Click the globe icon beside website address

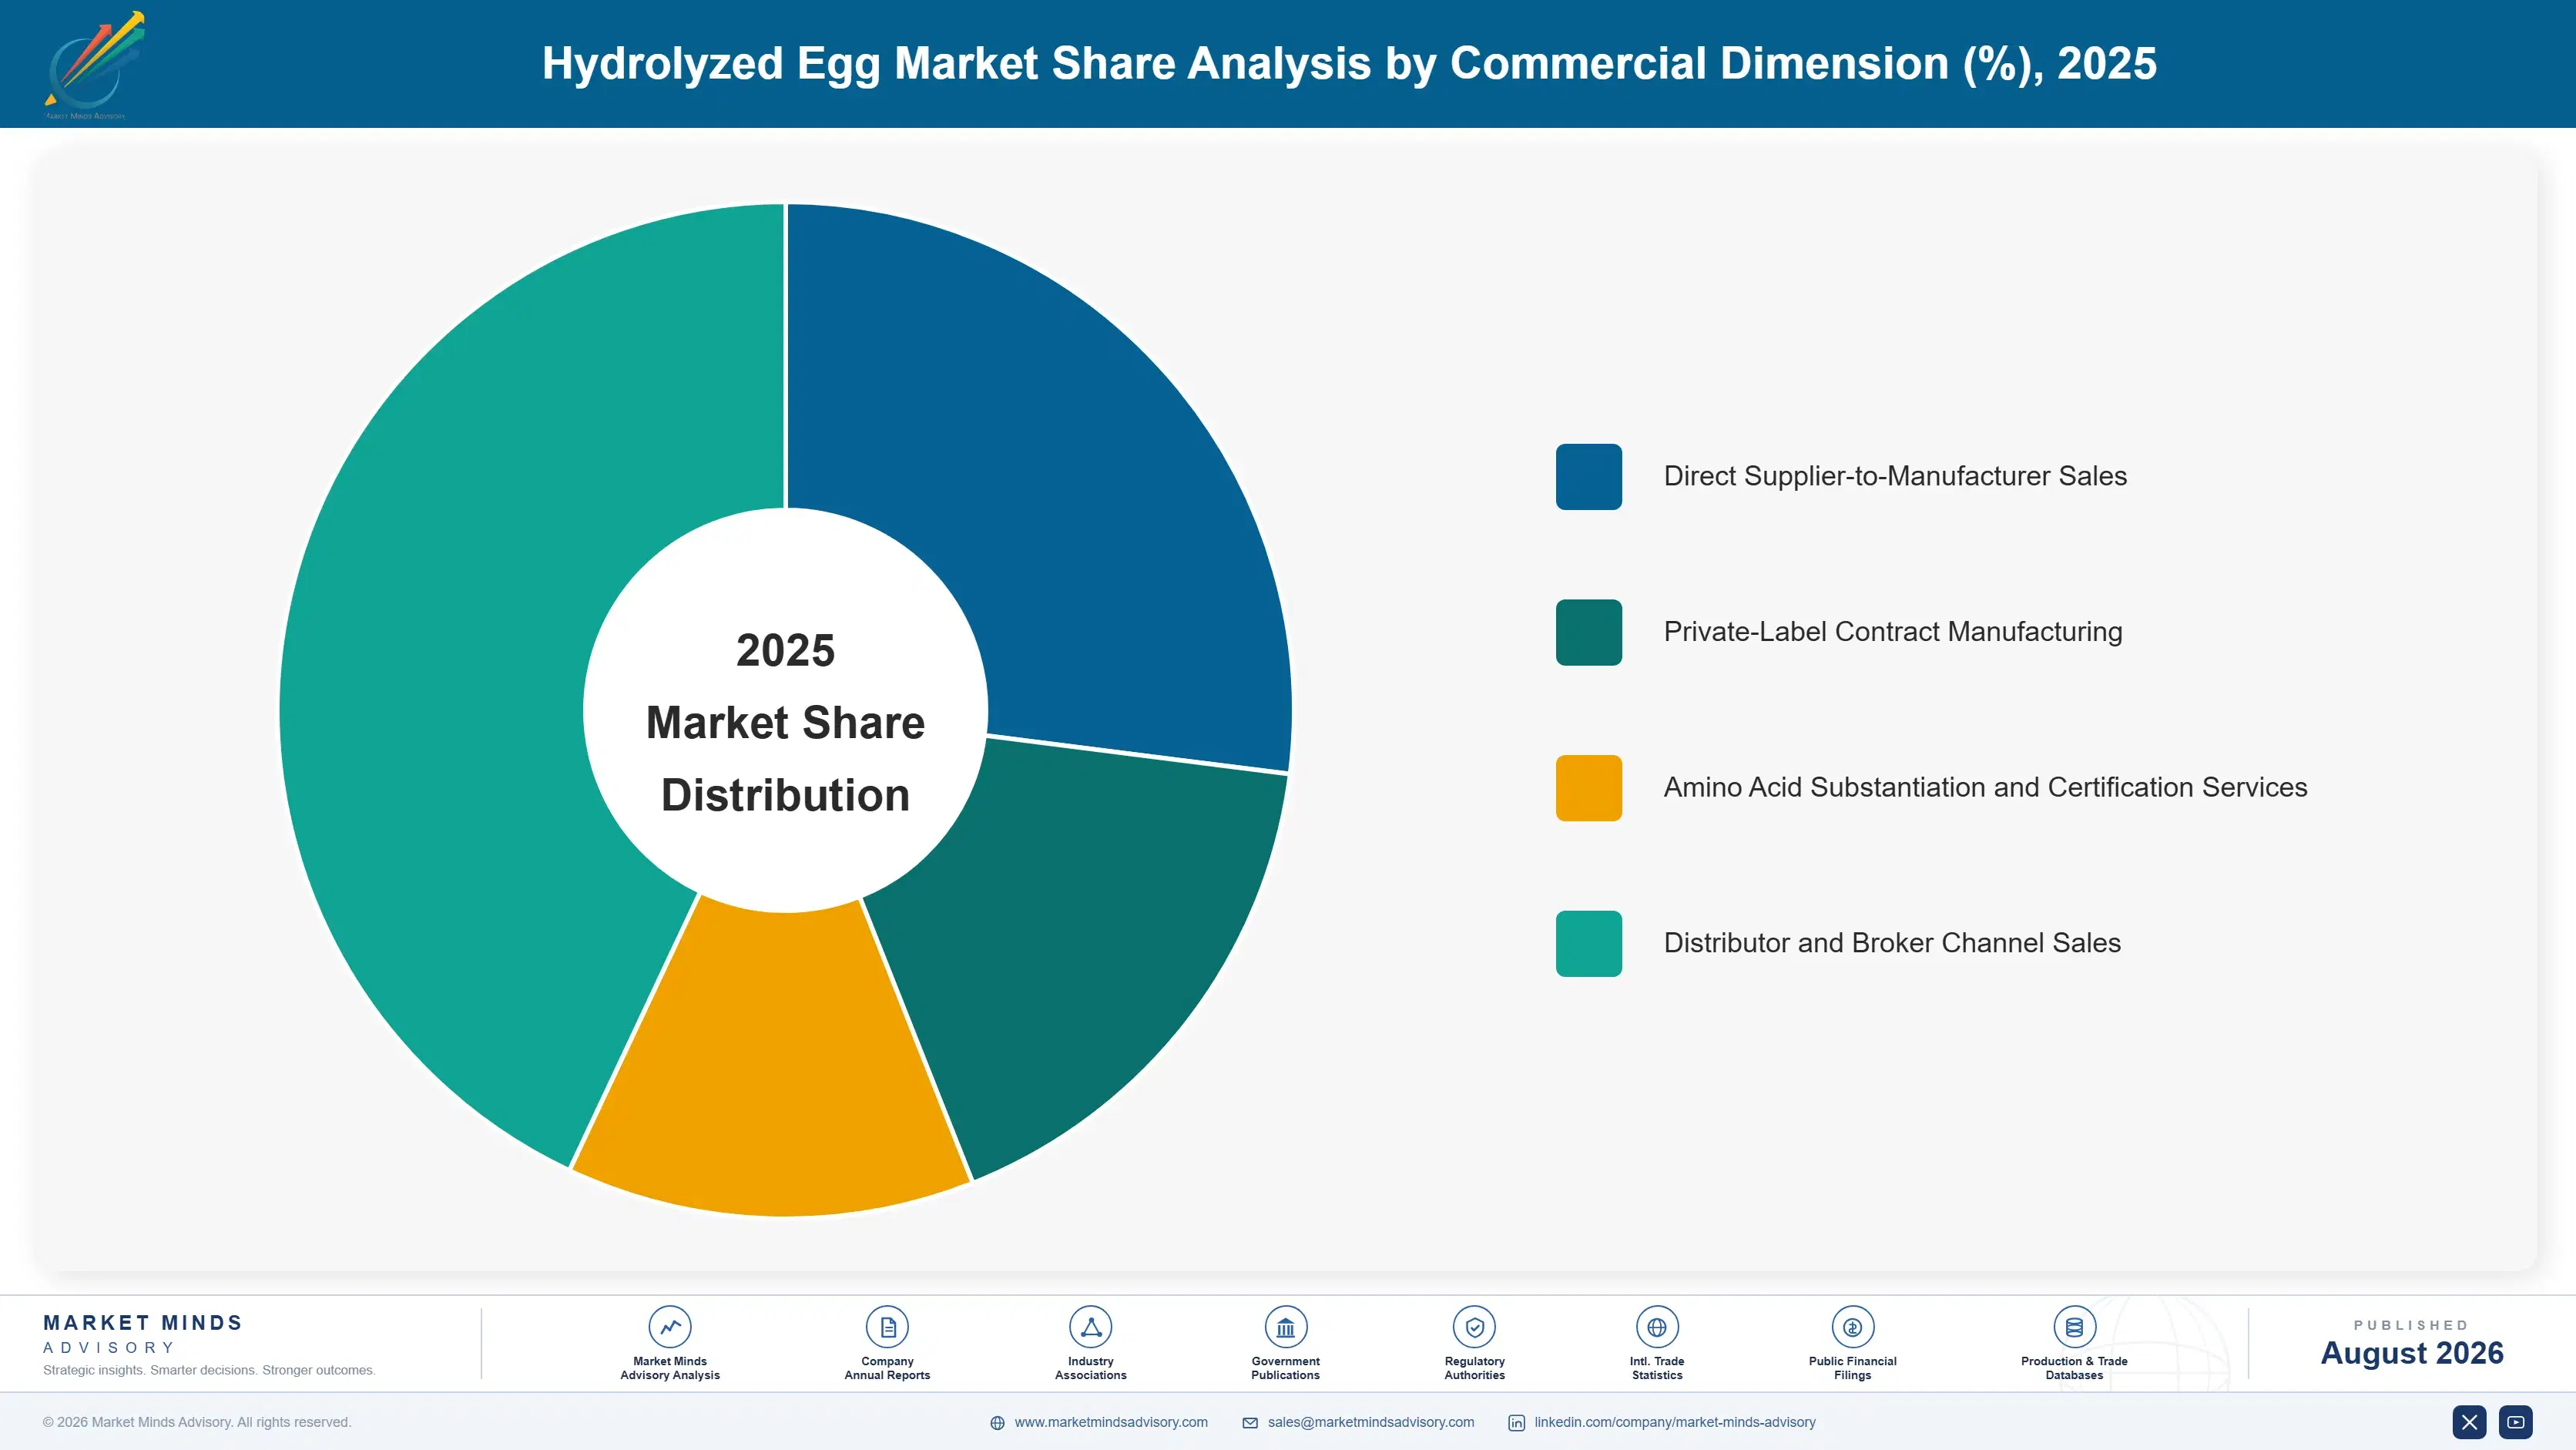997,1423
